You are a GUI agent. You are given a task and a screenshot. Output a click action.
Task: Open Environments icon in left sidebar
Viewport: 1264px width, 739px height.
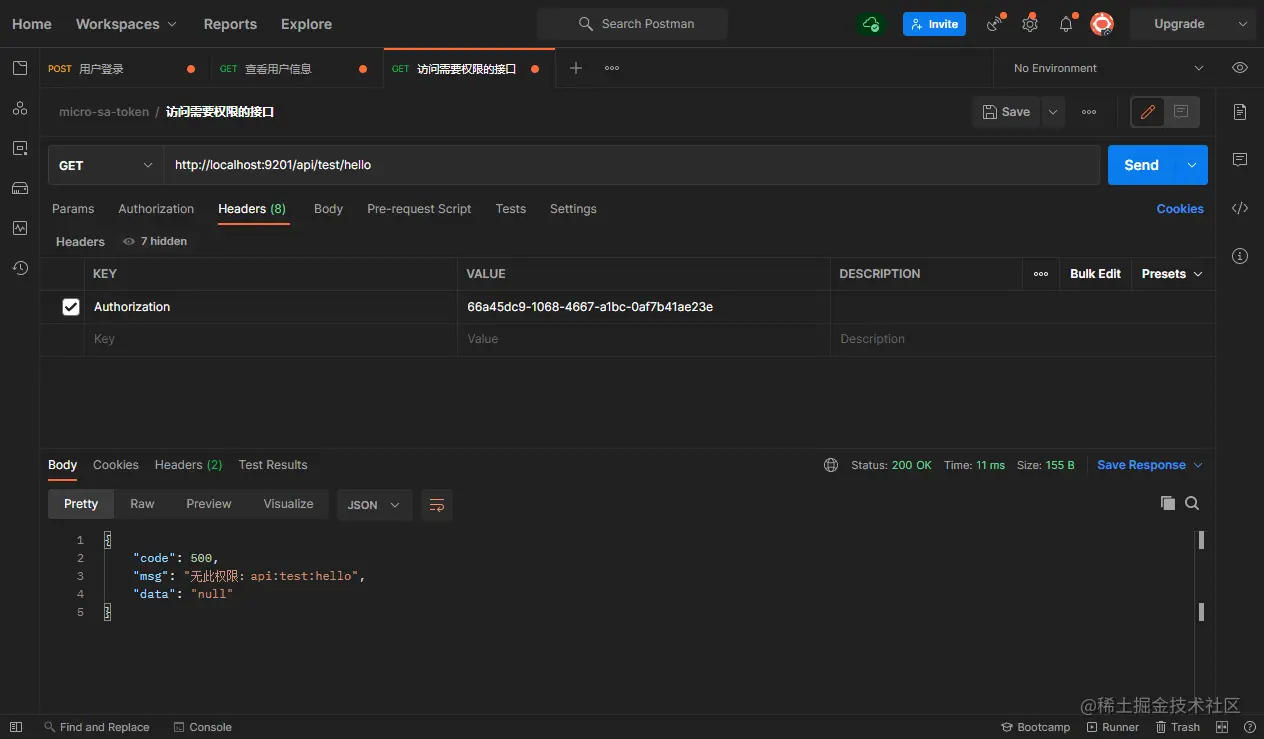click(x=20, y=148)
